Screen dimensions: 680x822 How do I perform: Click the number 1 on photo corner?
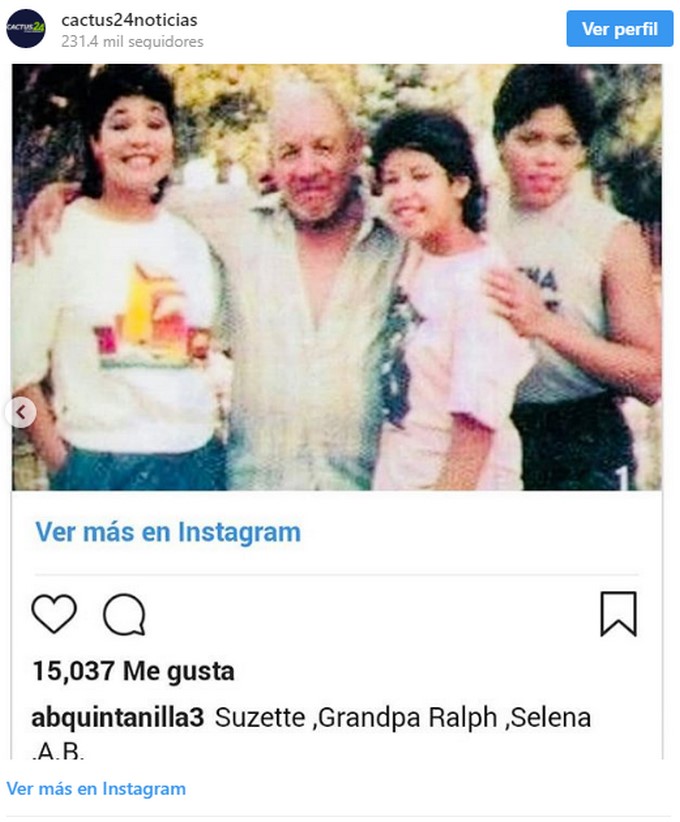click(622, 478)
